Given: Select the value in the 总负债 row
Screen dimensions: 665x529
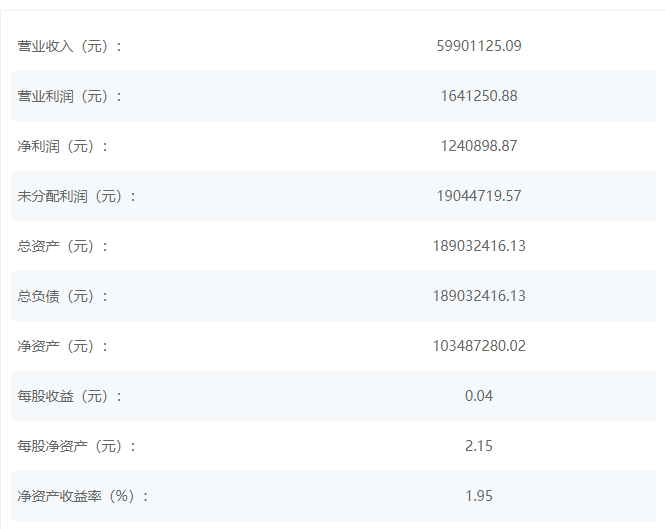Looking at the screenshot, I should point(479,296).
